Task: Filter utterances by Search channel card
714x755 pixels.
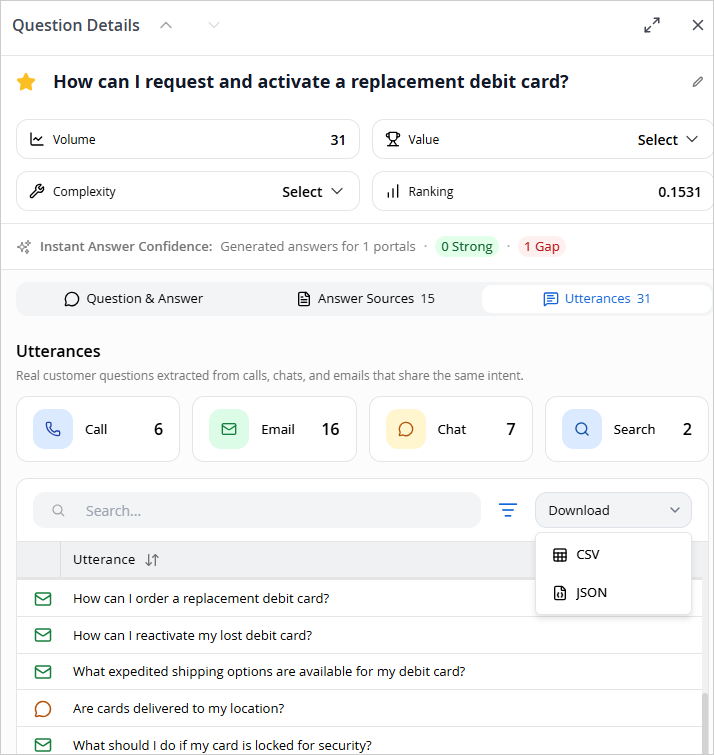Action: point(627,429)
